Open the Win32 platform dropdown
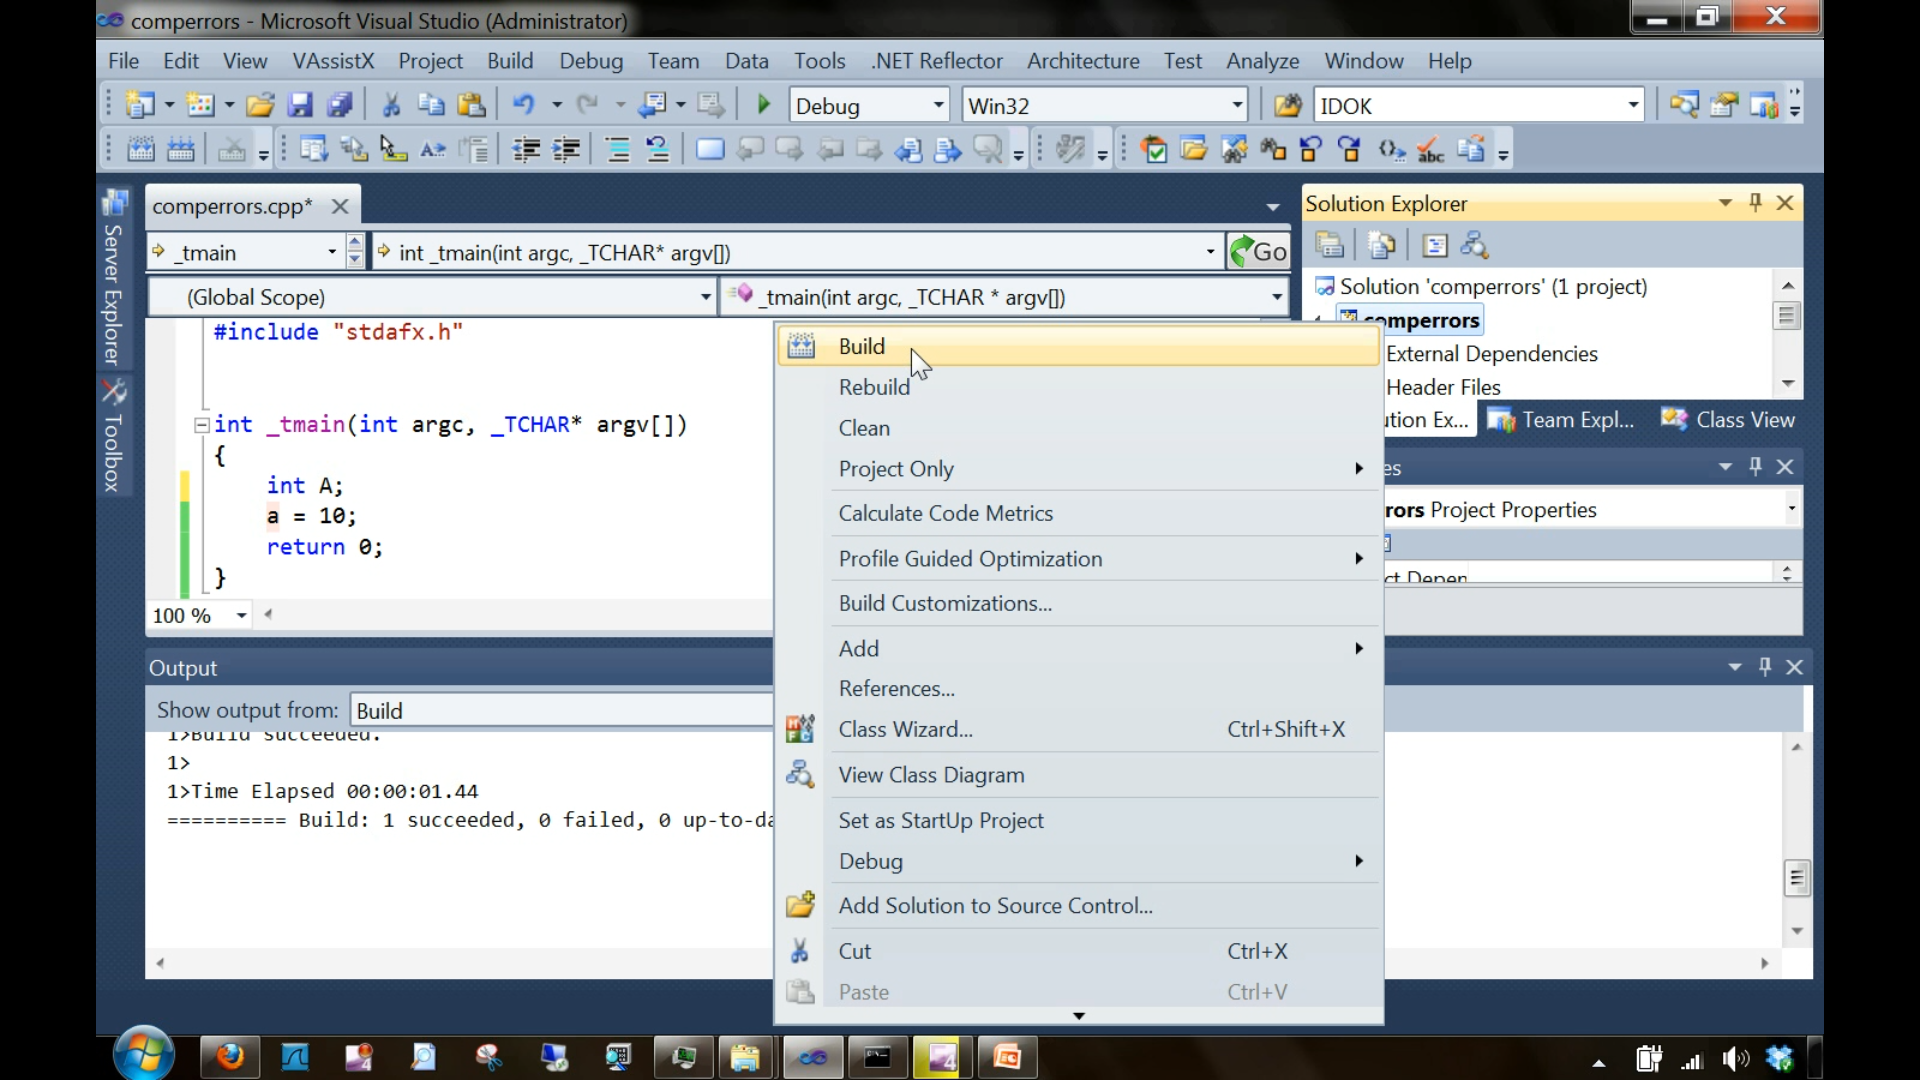 1236,104
